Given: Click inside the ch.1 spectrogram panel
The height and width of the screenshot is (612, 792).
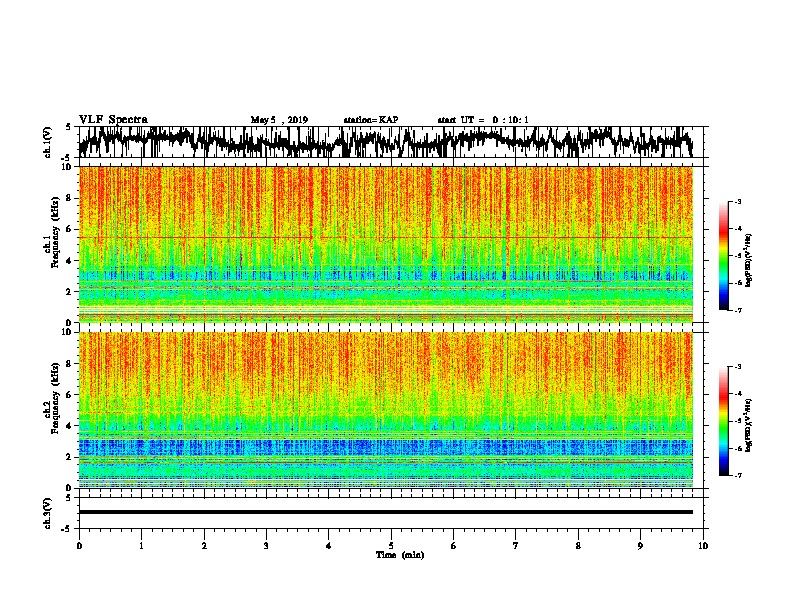Looking at the screenshot, I should [386, 244].
